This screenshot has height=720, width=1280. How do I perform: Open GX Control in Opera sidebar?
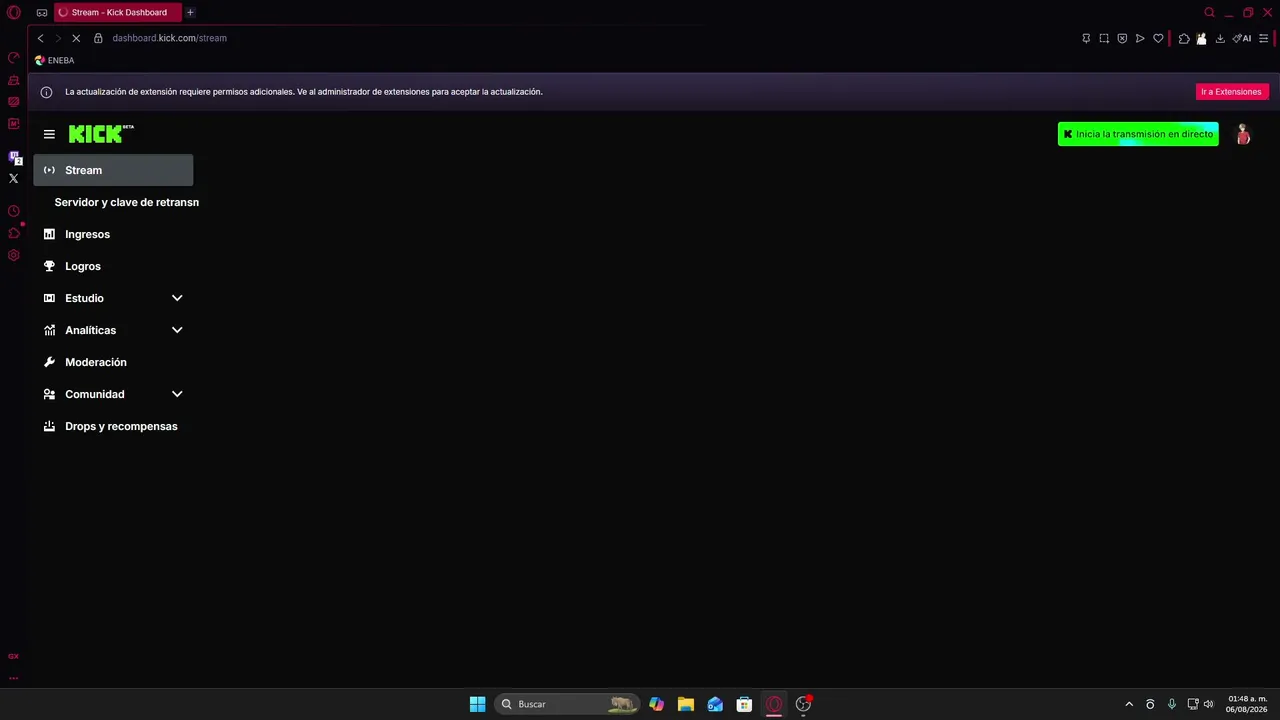coord(14,58)
